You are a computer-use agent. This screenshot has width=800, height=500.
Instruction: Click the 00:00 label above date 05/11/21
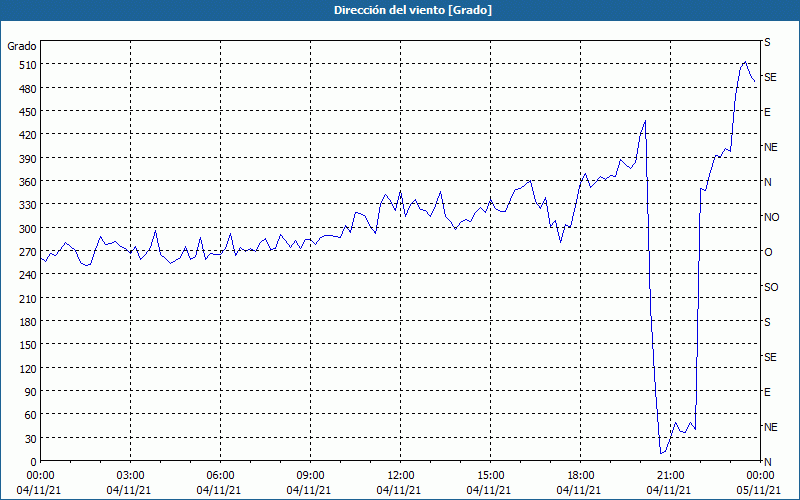[x=761, y=476]
